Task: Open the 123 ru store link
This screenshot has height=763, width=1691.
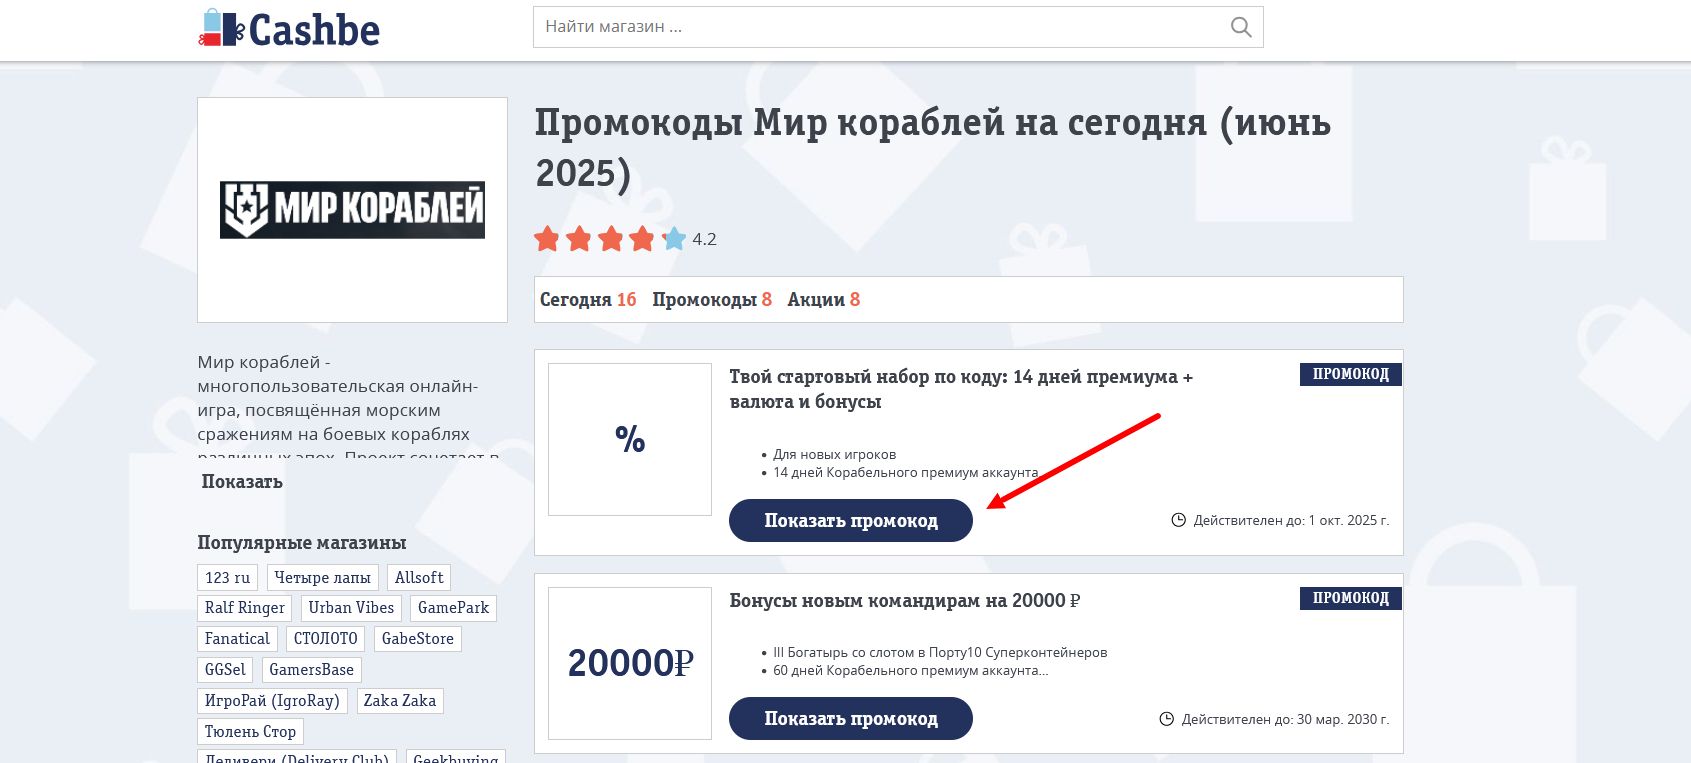Action: coord(228,577)
